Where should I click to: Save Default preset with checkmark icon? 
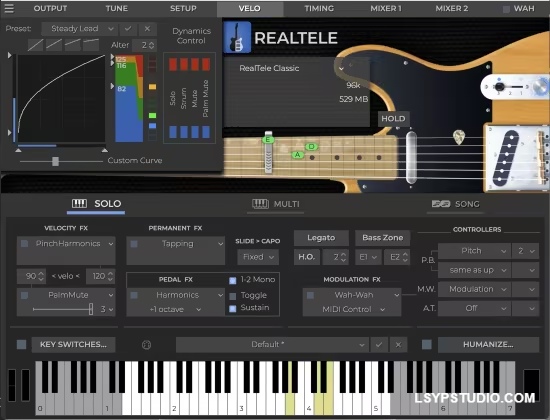click(379, 345)
